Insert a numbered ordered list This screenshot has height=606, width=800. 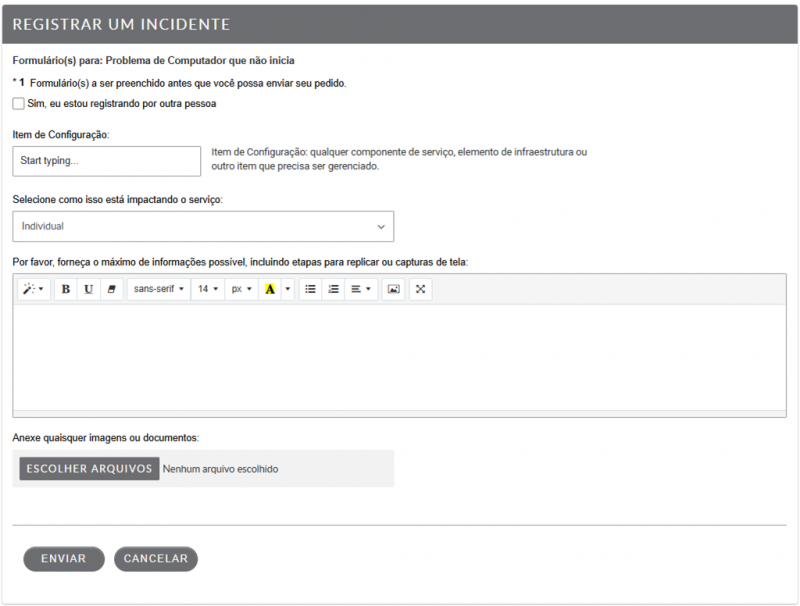coord(333,289)
